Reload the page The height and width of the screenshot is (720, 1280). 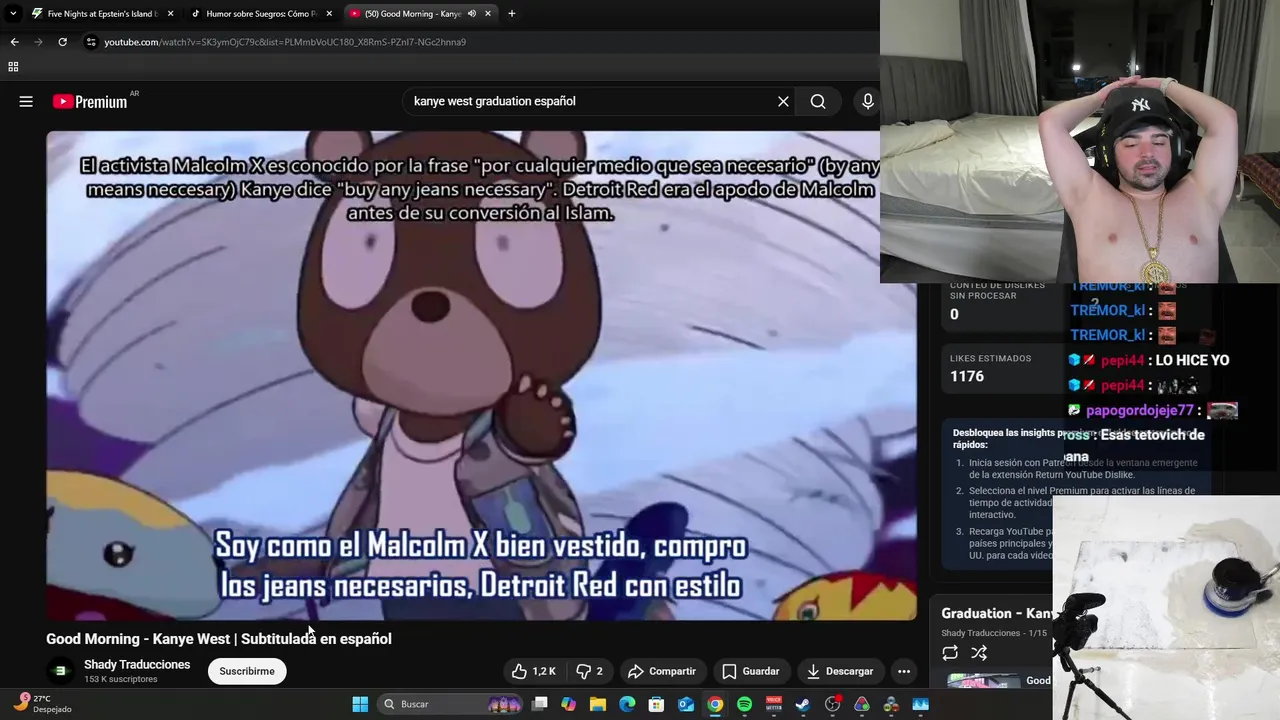coord(62,42)
